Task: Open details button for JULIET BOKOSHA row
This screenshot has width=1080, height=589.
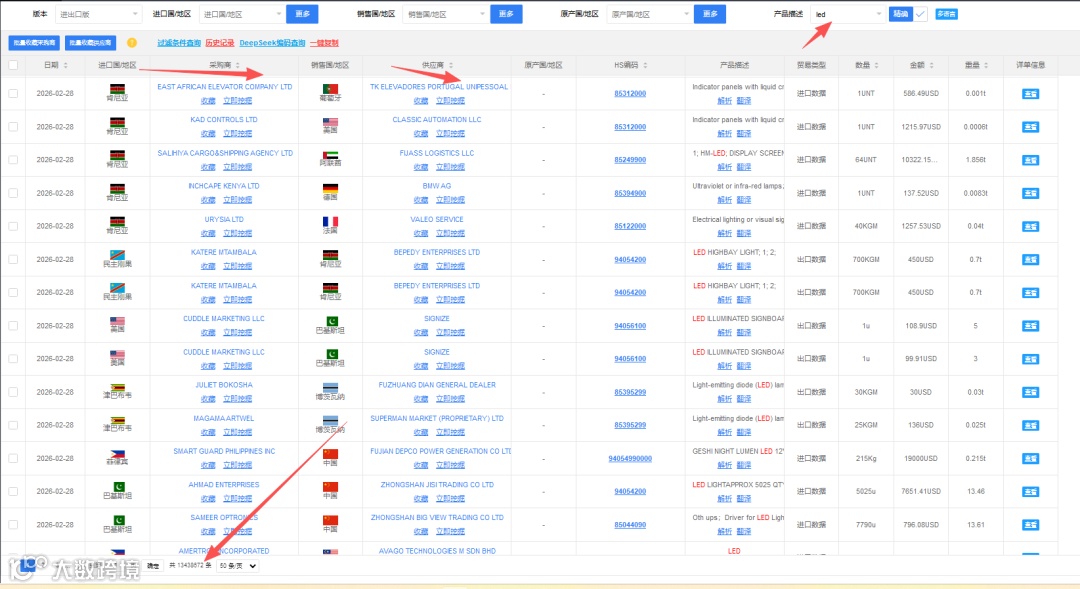Action: click(x=1030, y=392)
